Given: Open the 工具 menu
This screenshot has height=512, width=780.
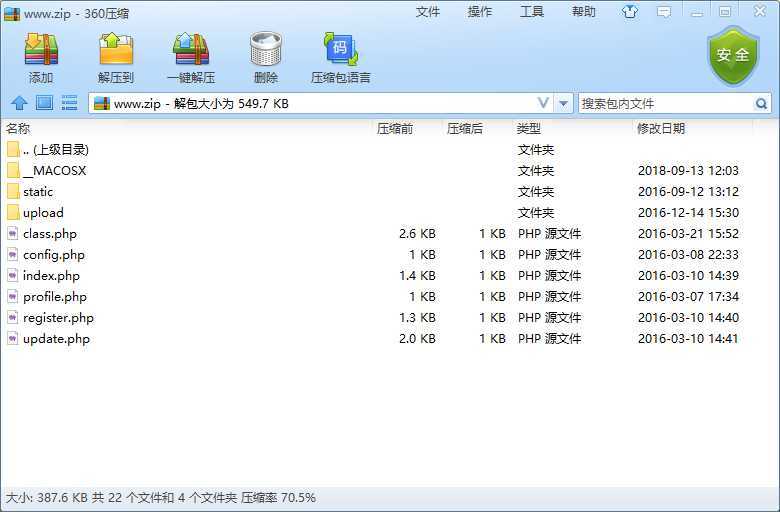Looking at the screenshot, I should click(x=531, y=12).
